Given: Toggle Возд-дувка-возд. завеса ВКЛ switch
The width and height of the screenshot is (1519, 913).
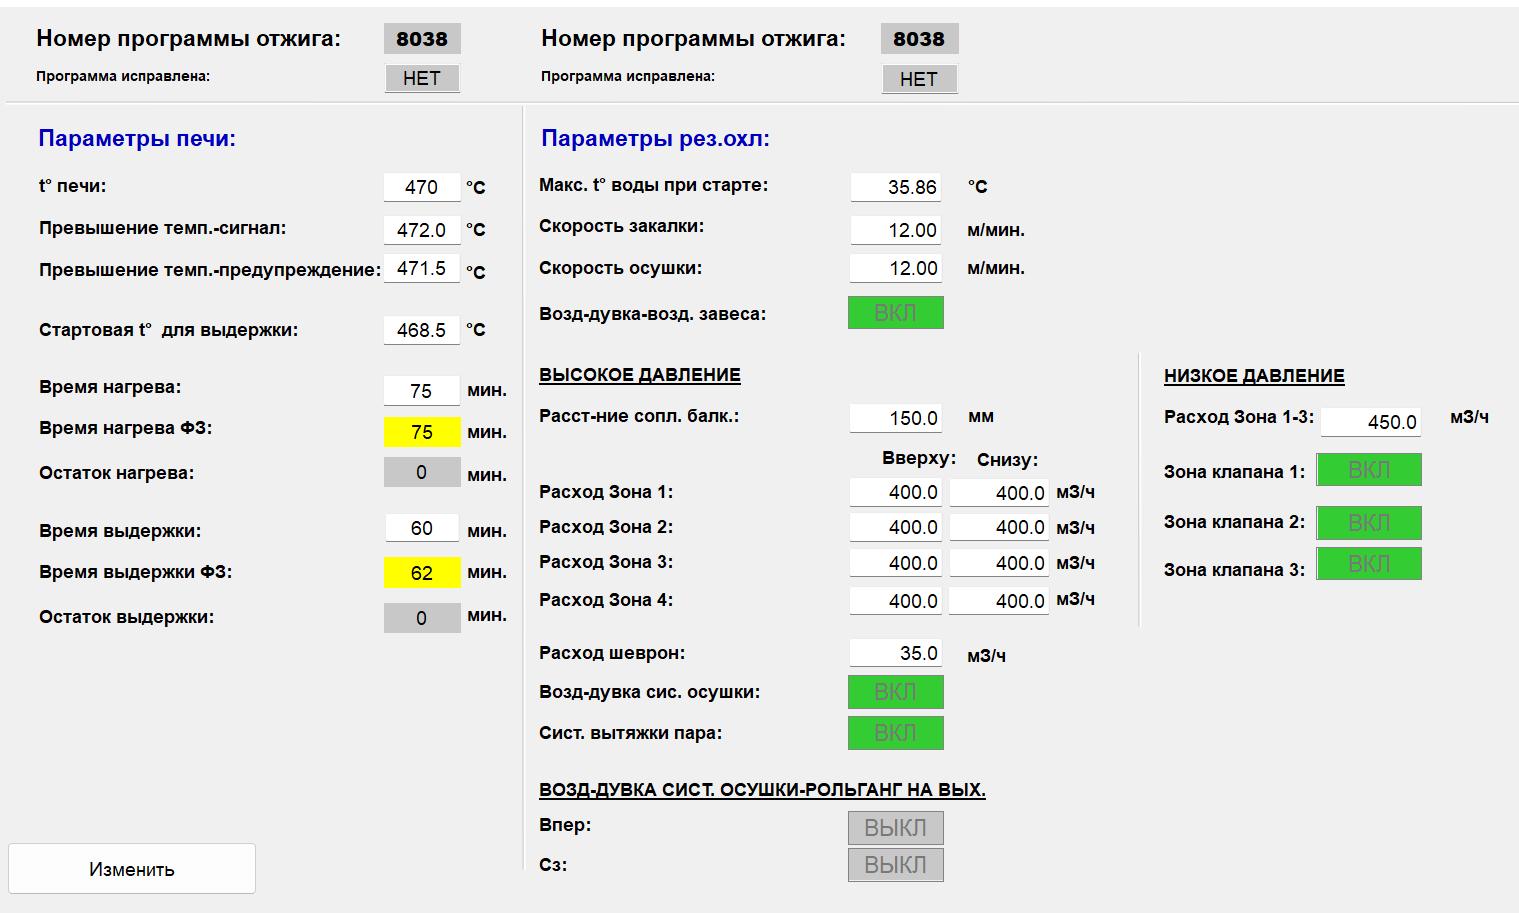Looking at the screenshot, I should click(x=895, y=313).
